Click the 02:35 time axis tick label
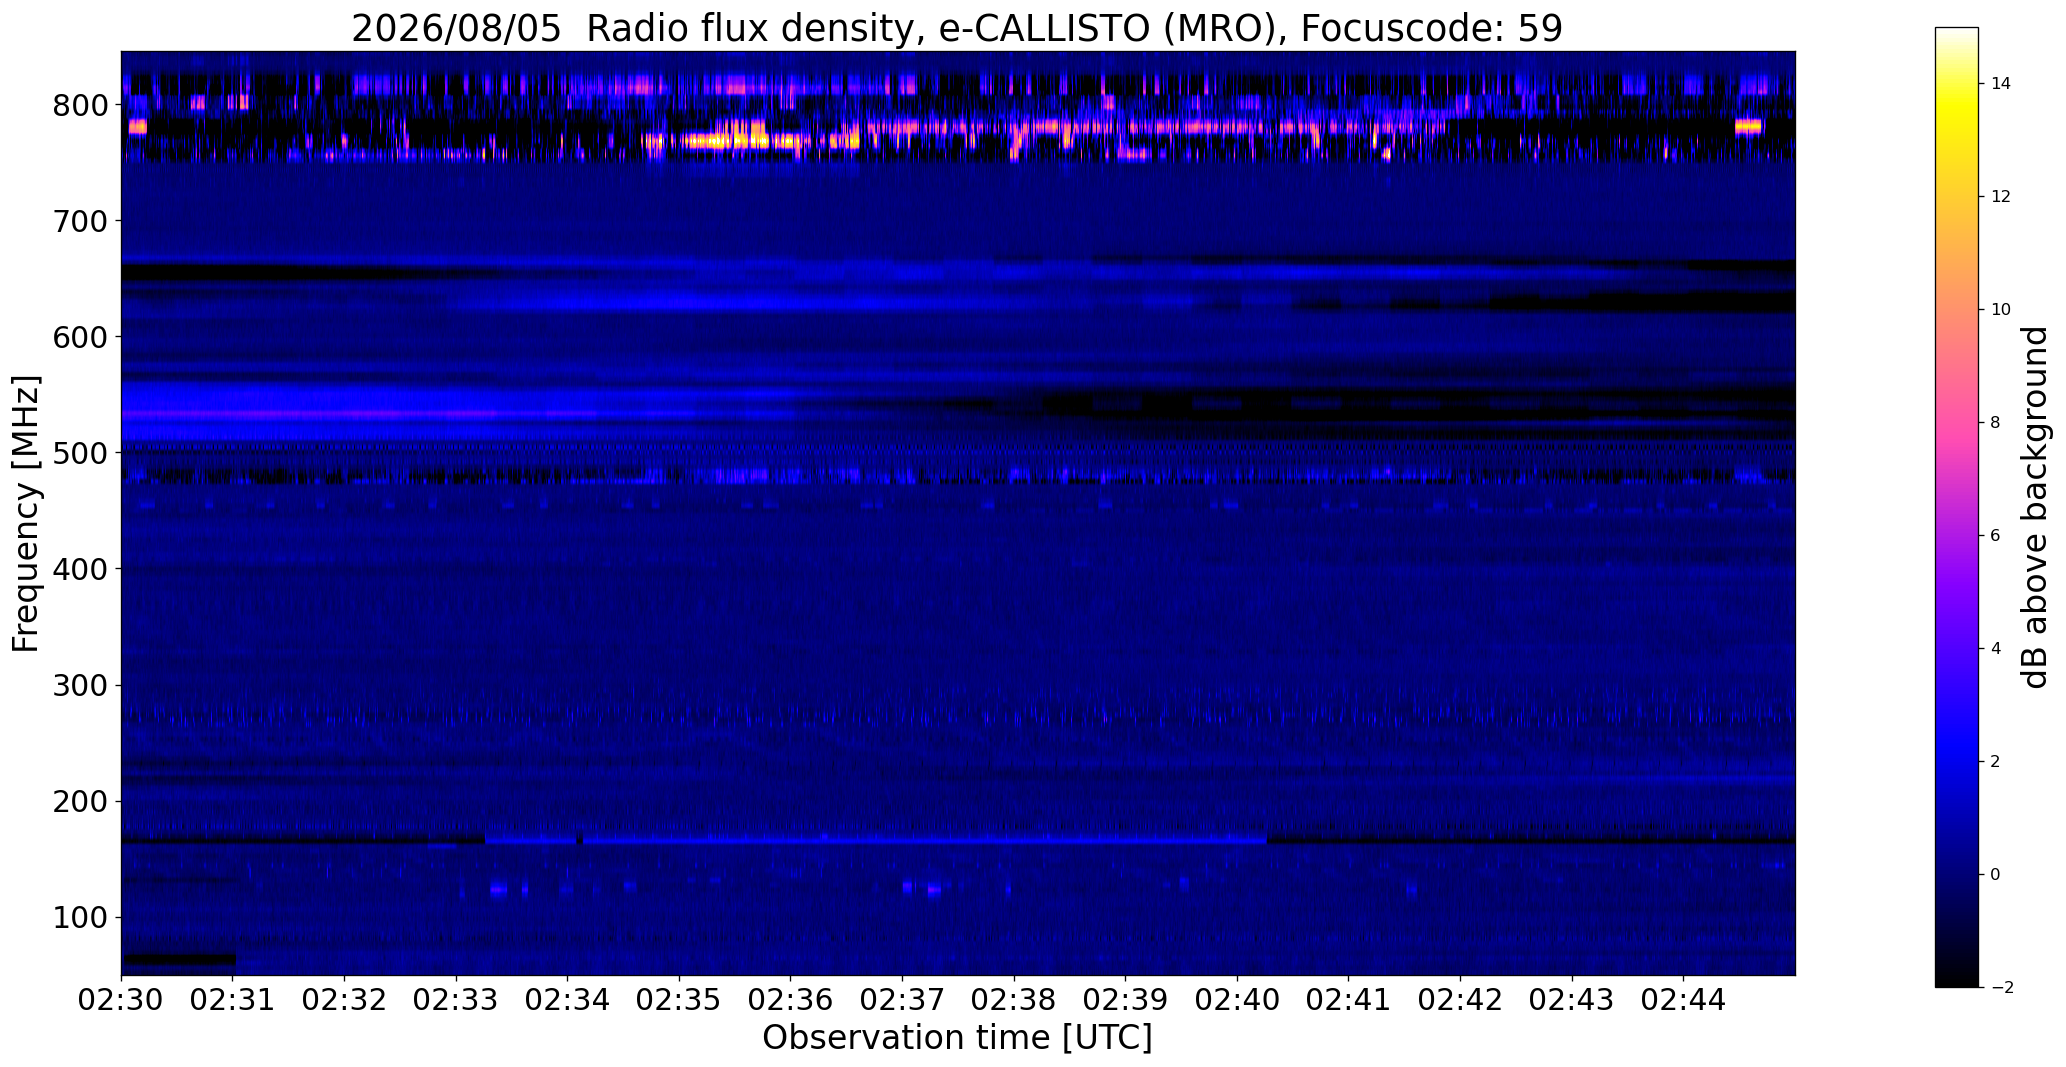Screen dimensions: 2066x1067 point(679,1000)
